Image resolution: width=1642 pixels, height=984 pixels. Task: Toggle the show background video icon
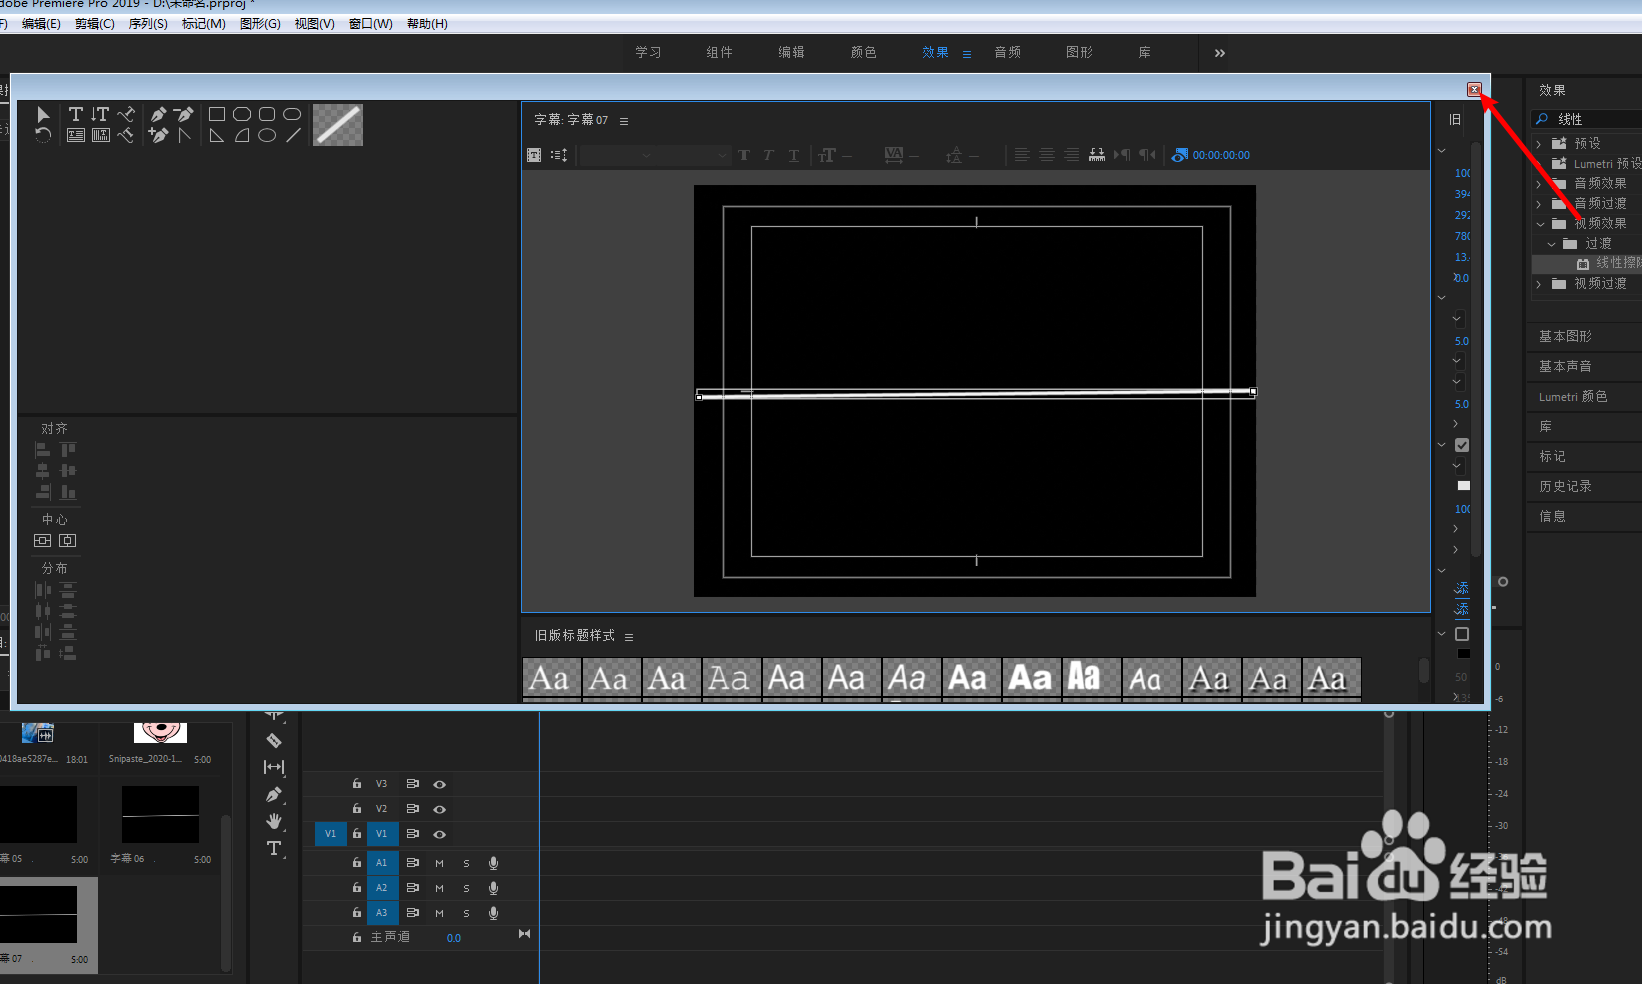tap(1180, 155)
